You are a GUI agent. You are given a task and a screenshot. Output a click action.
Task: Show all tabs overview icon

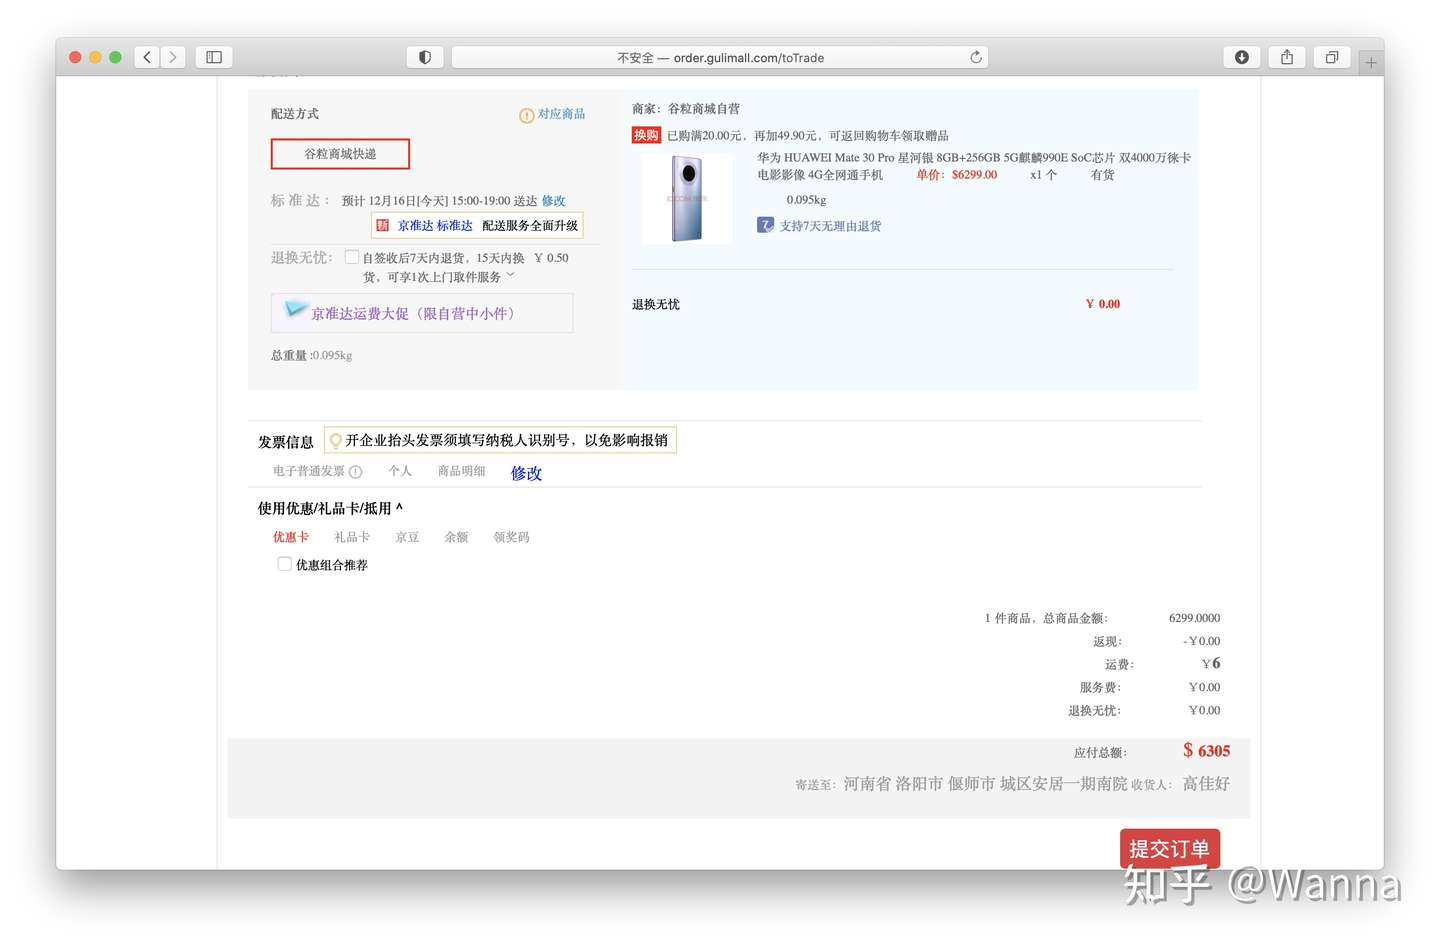(x=1332, y=57)
